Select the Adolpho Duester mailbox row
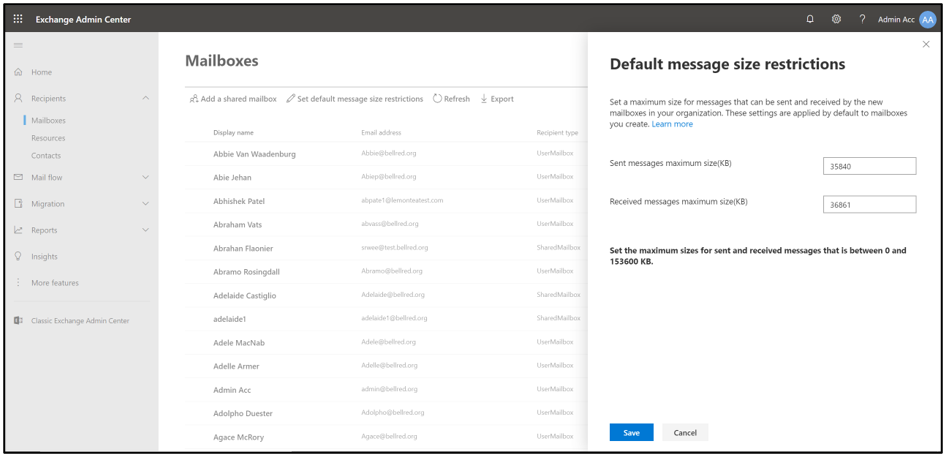 point(387,414)
